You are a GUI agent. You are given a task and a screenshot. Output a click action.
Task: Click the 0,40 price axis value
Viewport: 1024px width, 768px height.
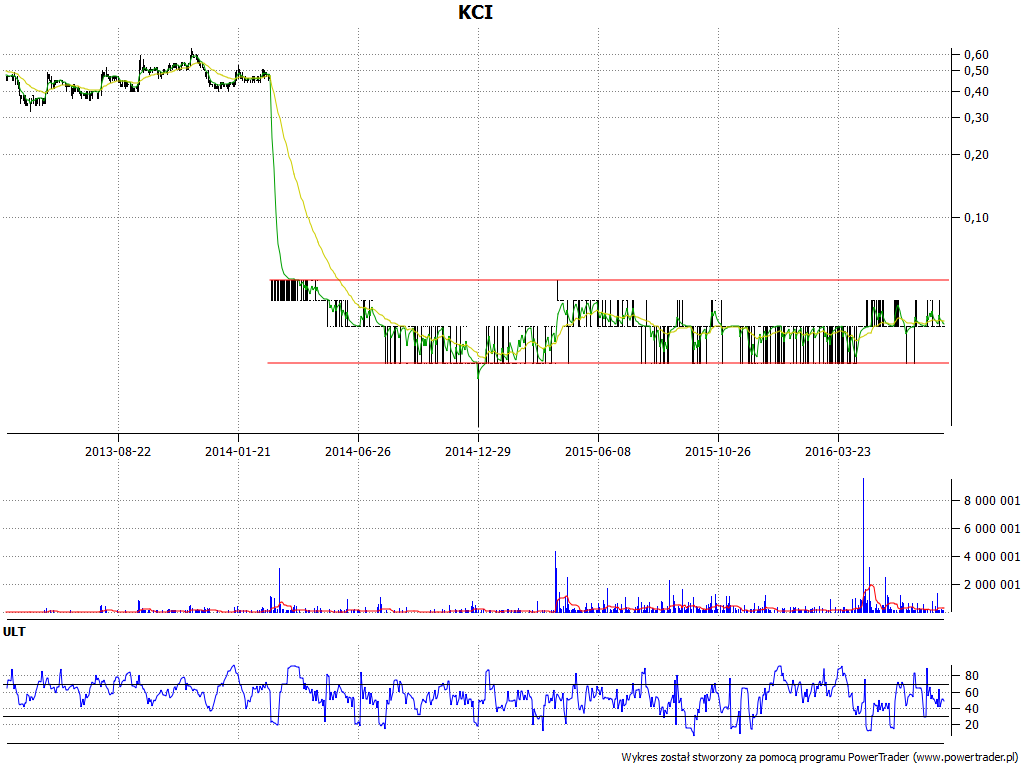976,91
